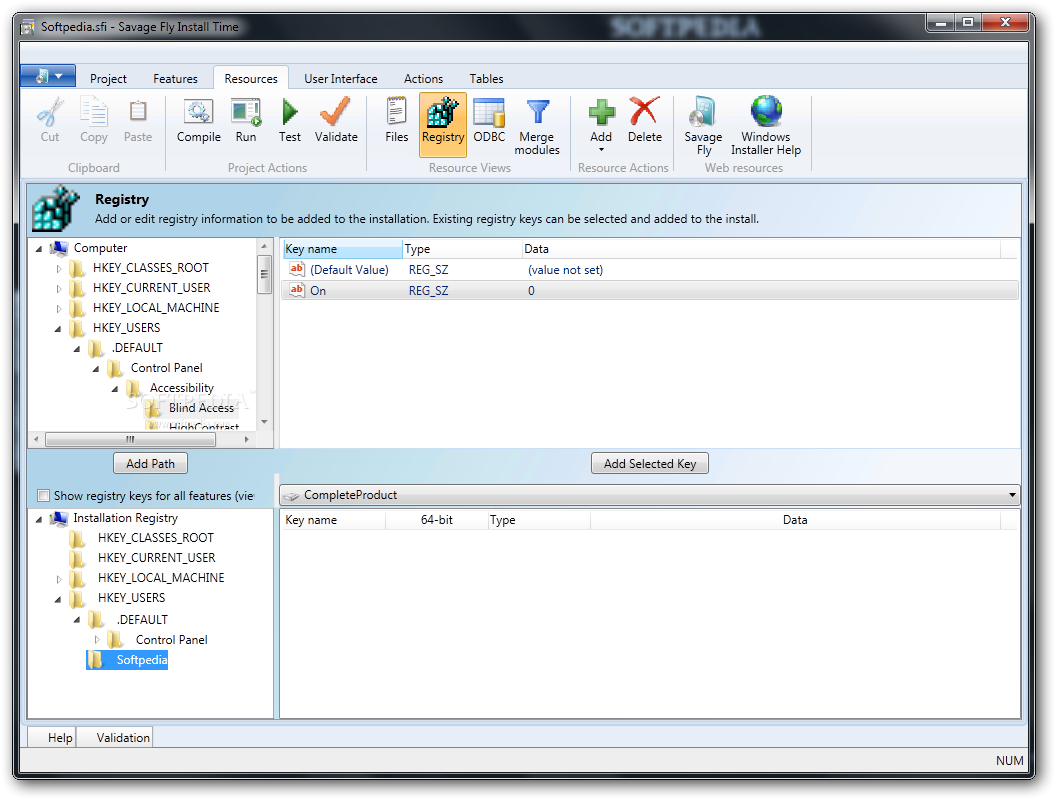Click the 'ab' icon of On value
This screenshot has height=800, width=1056.
point(296,290)
